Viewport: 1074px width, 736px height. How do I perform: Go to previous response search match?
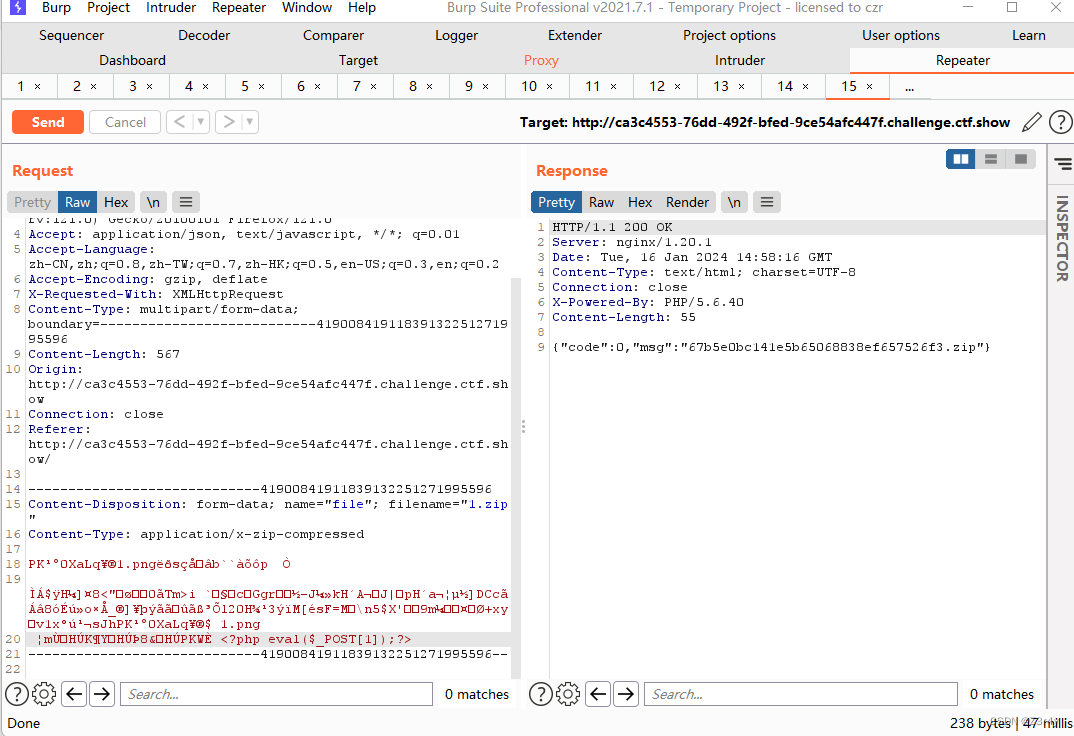(x=598, y=694)
